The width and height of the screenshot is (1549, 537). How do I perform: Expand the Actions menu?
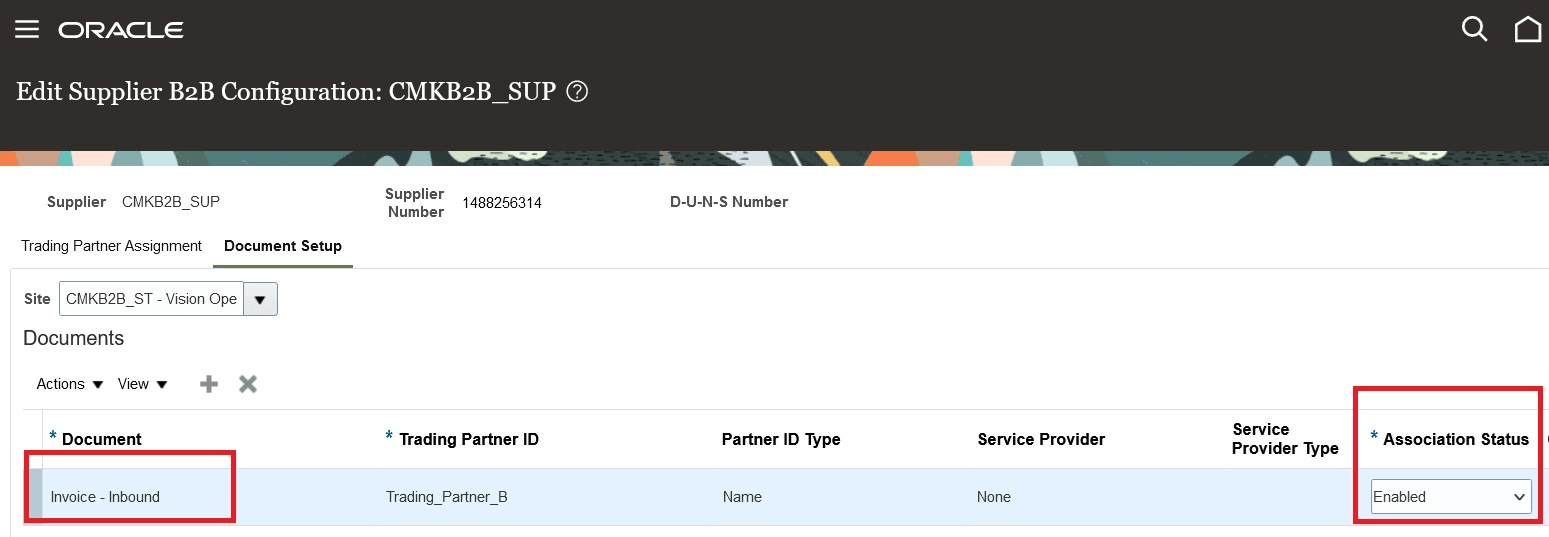pos(70,384)
